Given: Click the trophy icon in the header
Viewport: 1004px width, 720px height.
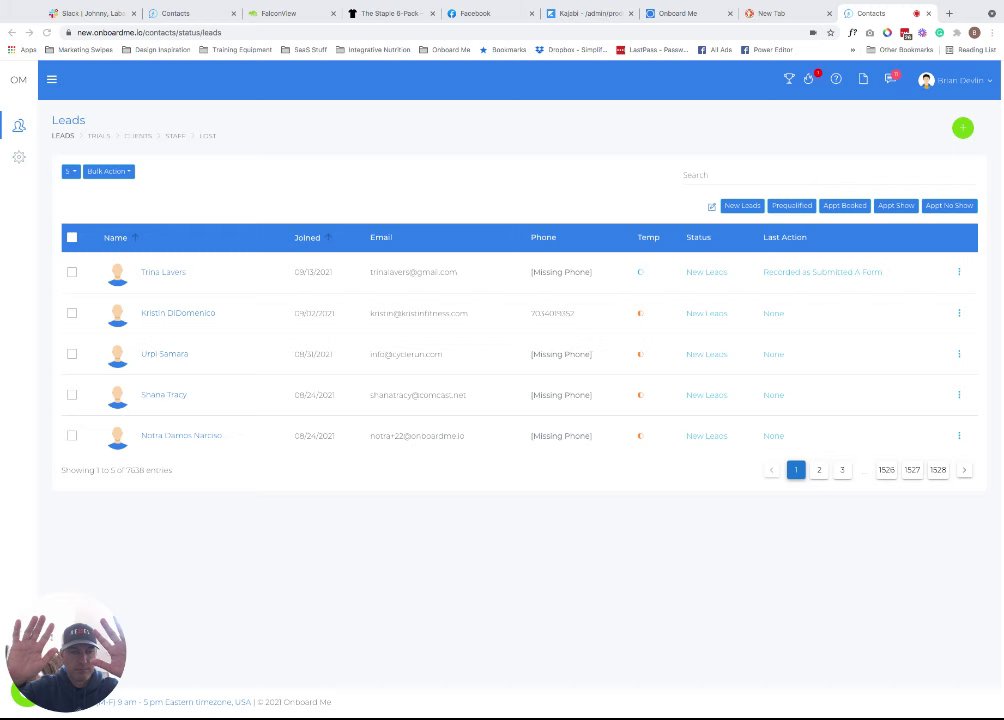Looking at the screenshot, I should (x=789, y=79).
